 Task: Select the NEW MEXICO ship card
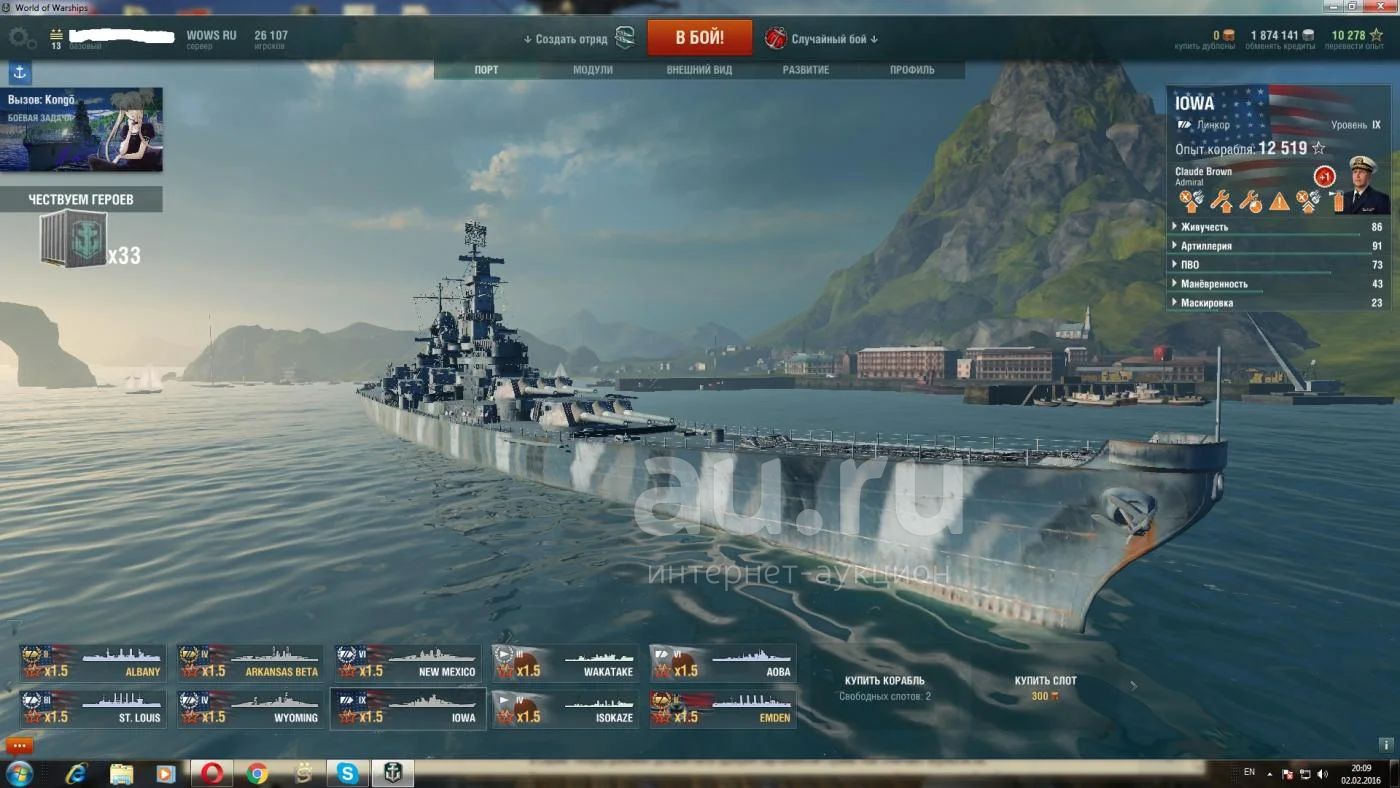pos(407,663)
